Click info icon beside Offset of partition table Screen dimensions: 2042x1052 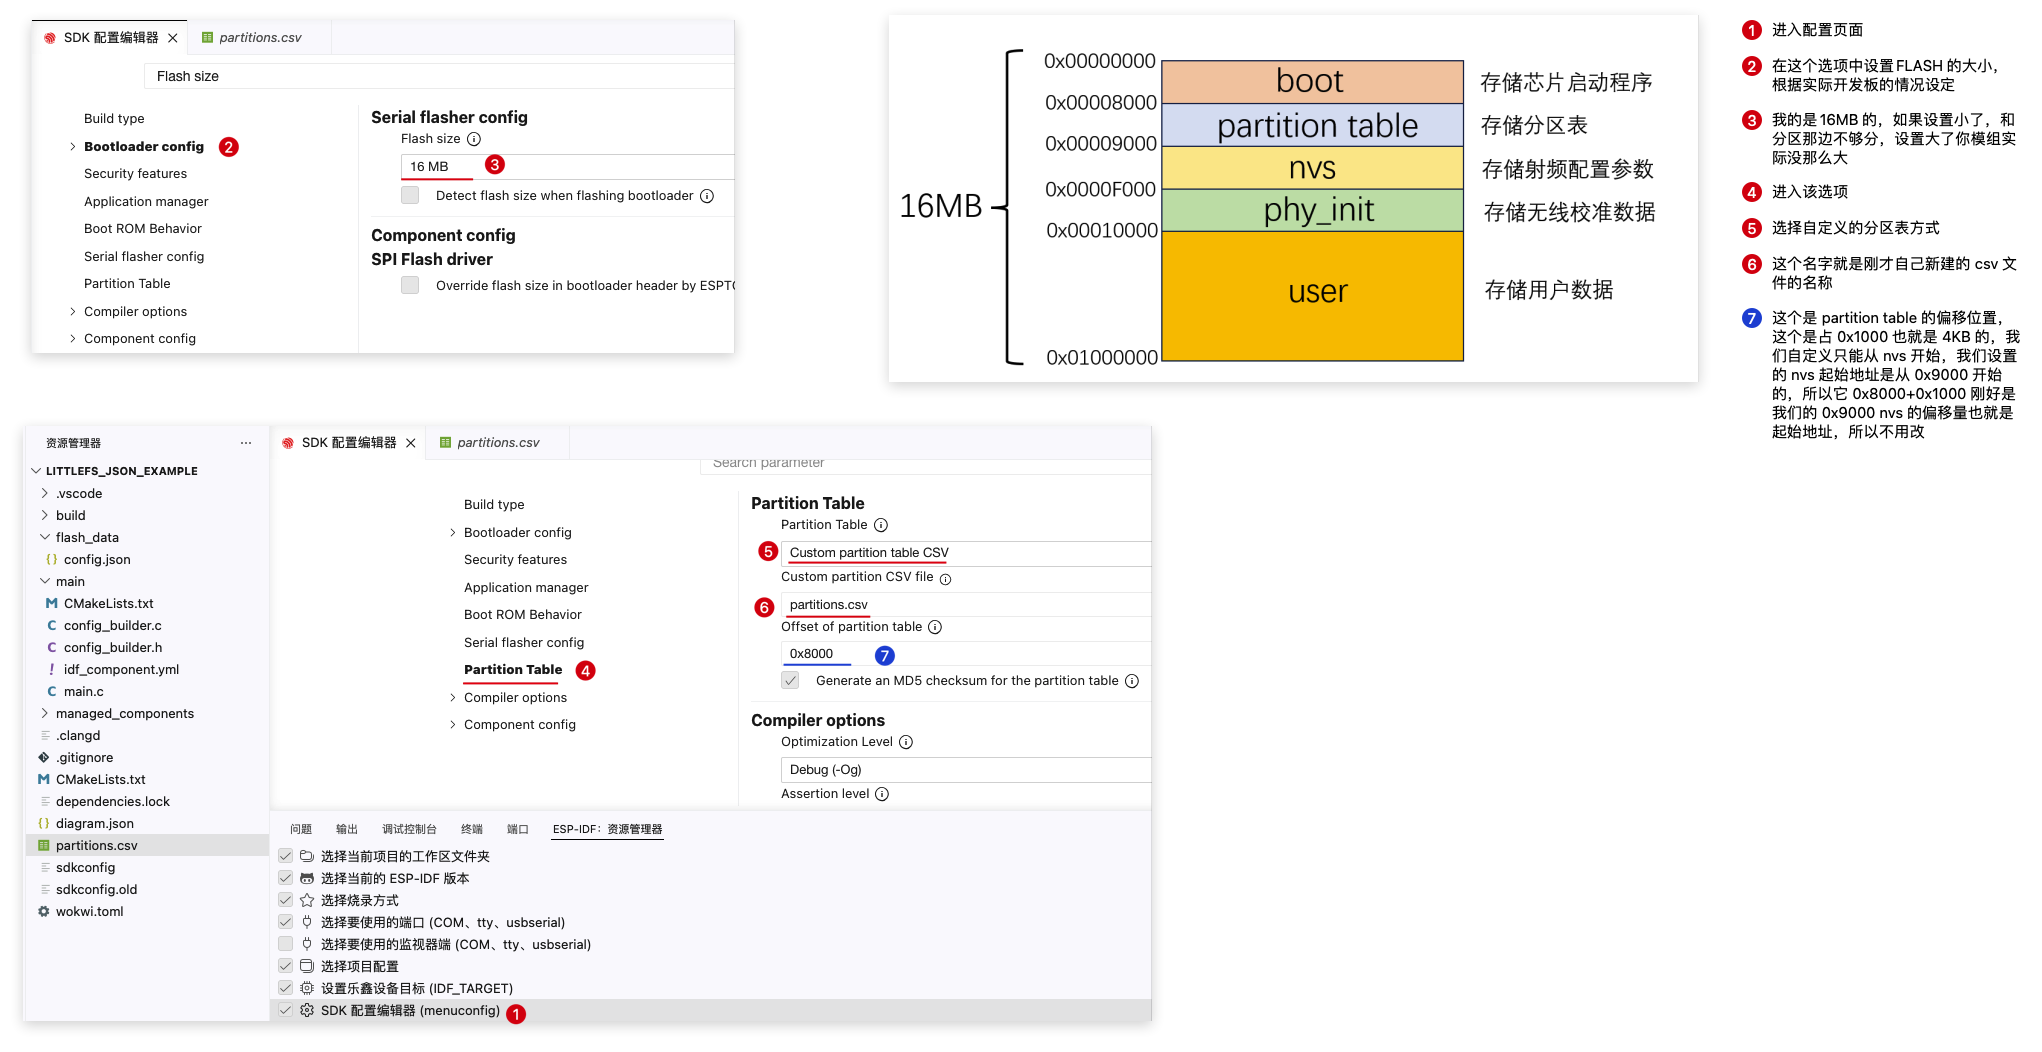click(935, 627)
